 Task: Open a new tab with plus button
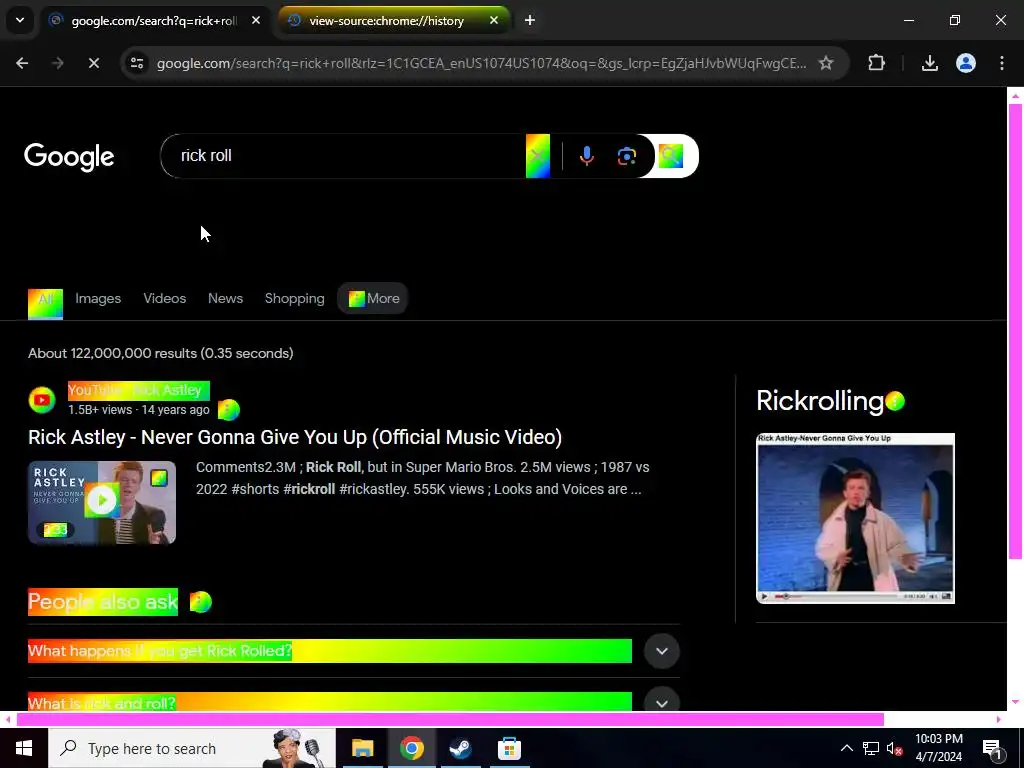[x=530, y=20]
